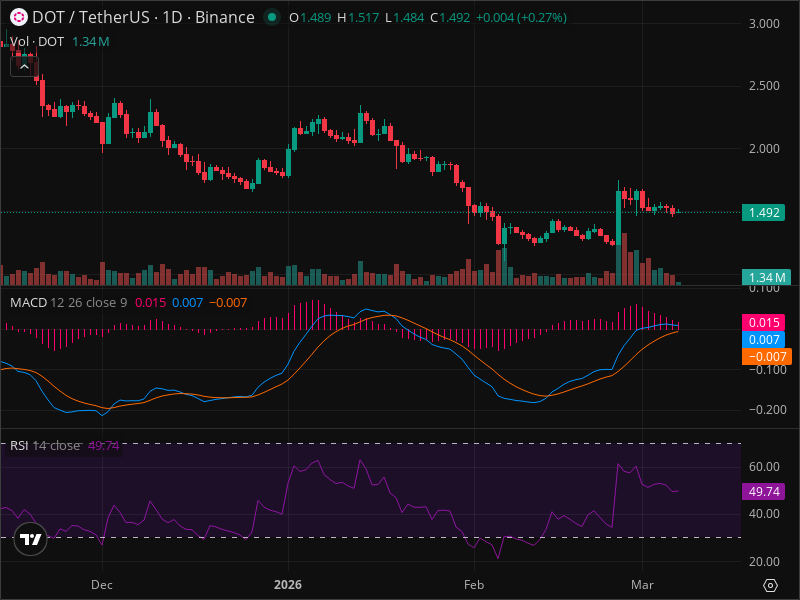Click the 3.000 price scale label
Screen dimensions: 800x600
[x=764, y=23]
